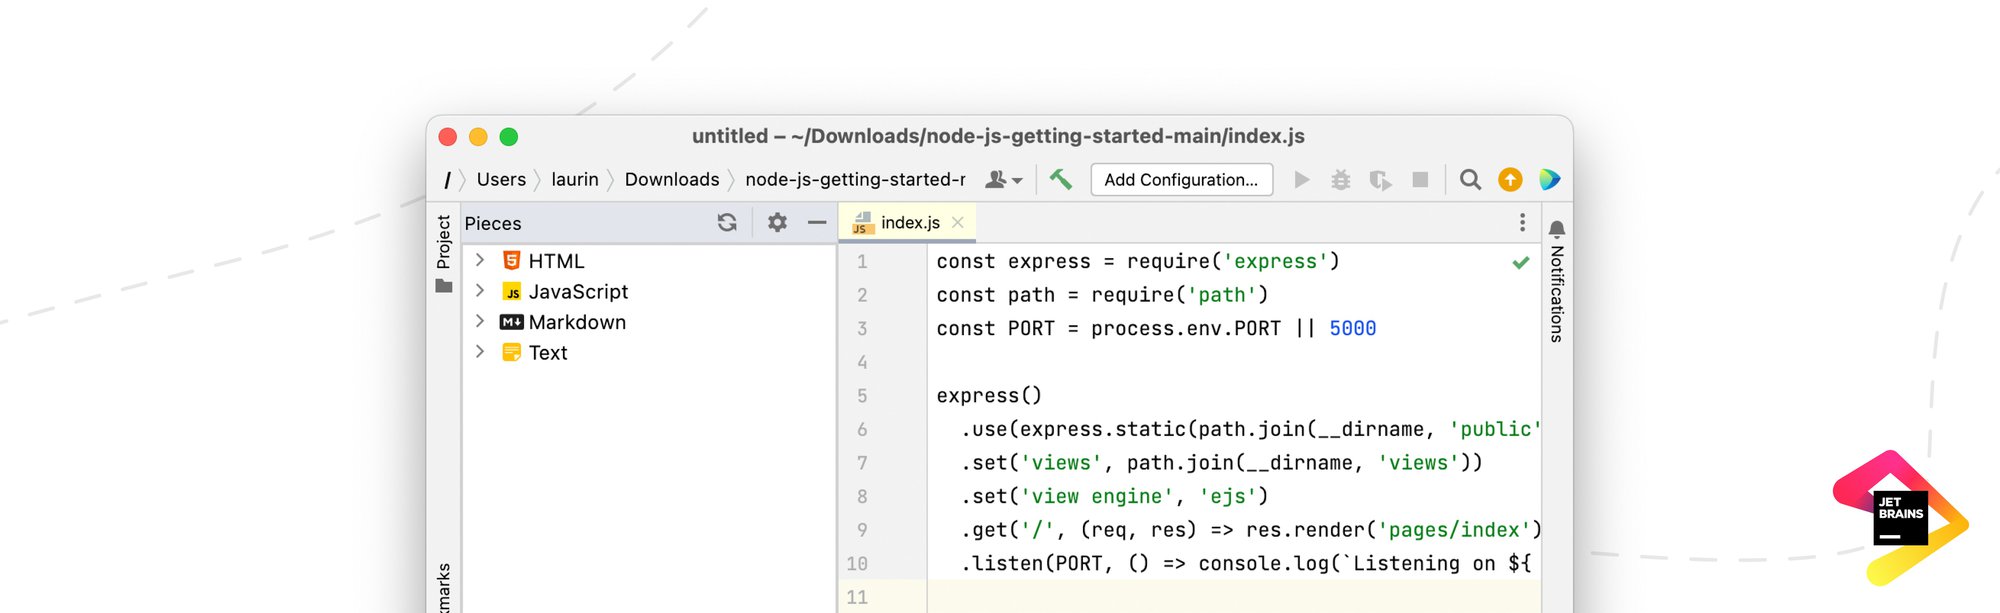Click the HTML5 file type icon
This screenshot has width=2000, height=613.
click(511, 260)
